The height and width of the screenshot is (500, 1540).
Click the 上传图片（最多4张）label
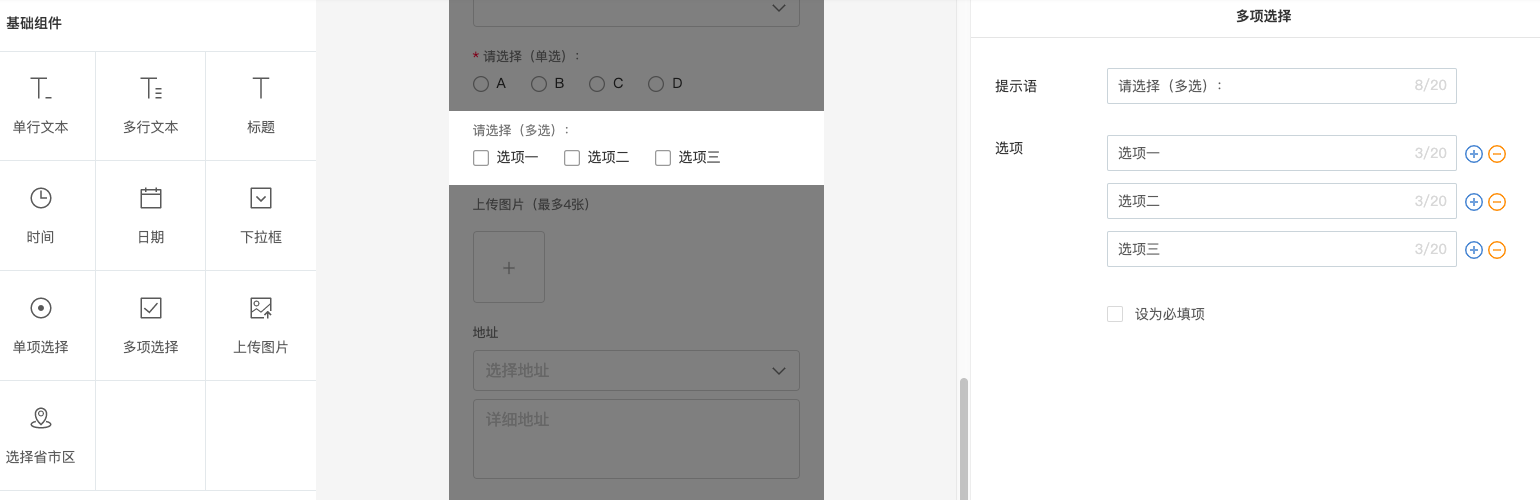(534, 204)
